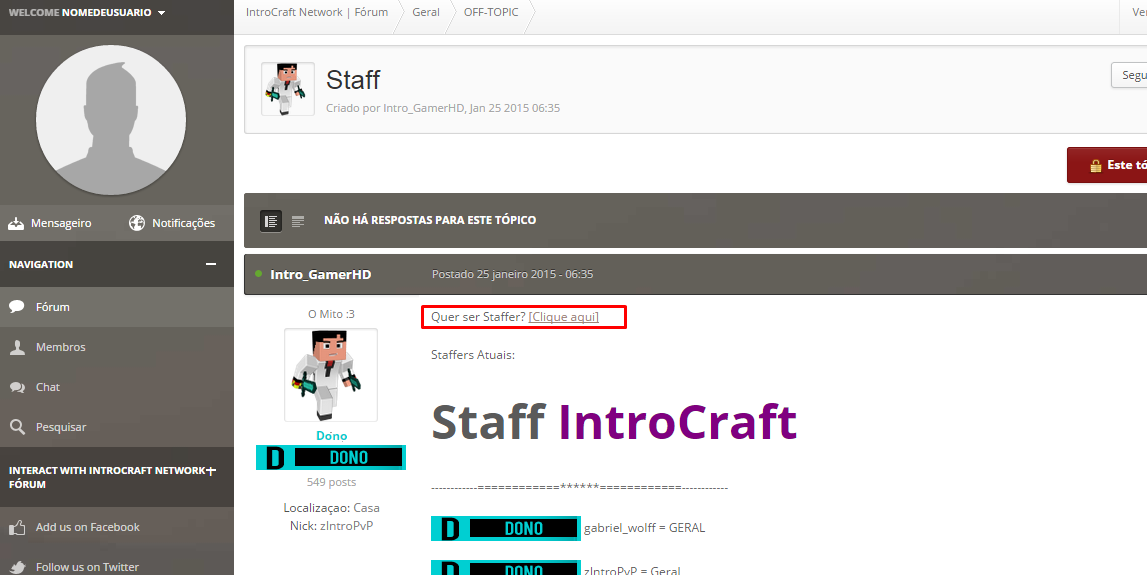Screen dimensions: 1147x575
Task: Click the Pesquisar magnifier icon
Action: (x=17, y=426)
